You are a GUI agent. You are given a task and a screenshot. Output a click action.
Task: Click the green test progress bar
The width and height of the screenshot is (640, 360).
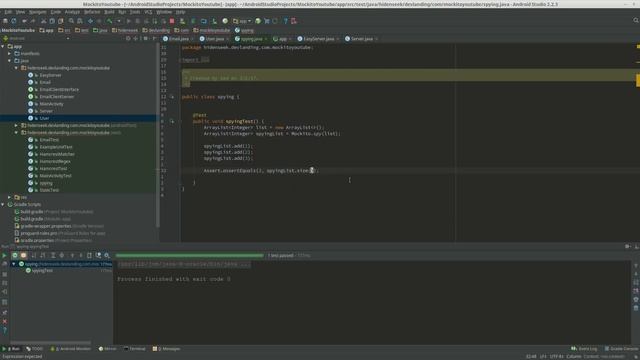[189, 256]
